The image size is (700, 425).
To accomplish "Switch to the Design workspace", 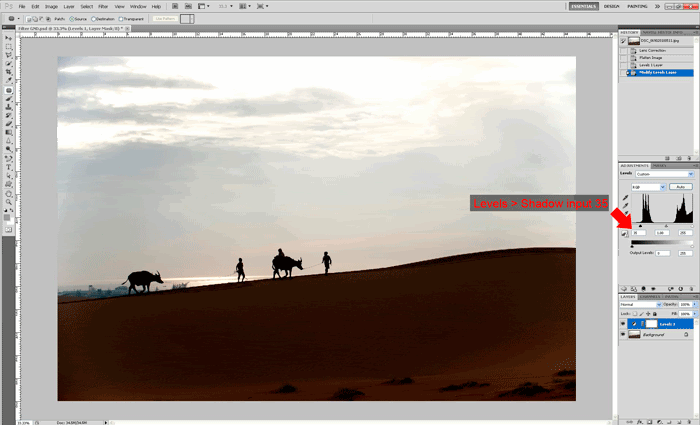I will [x=613, y=6].
